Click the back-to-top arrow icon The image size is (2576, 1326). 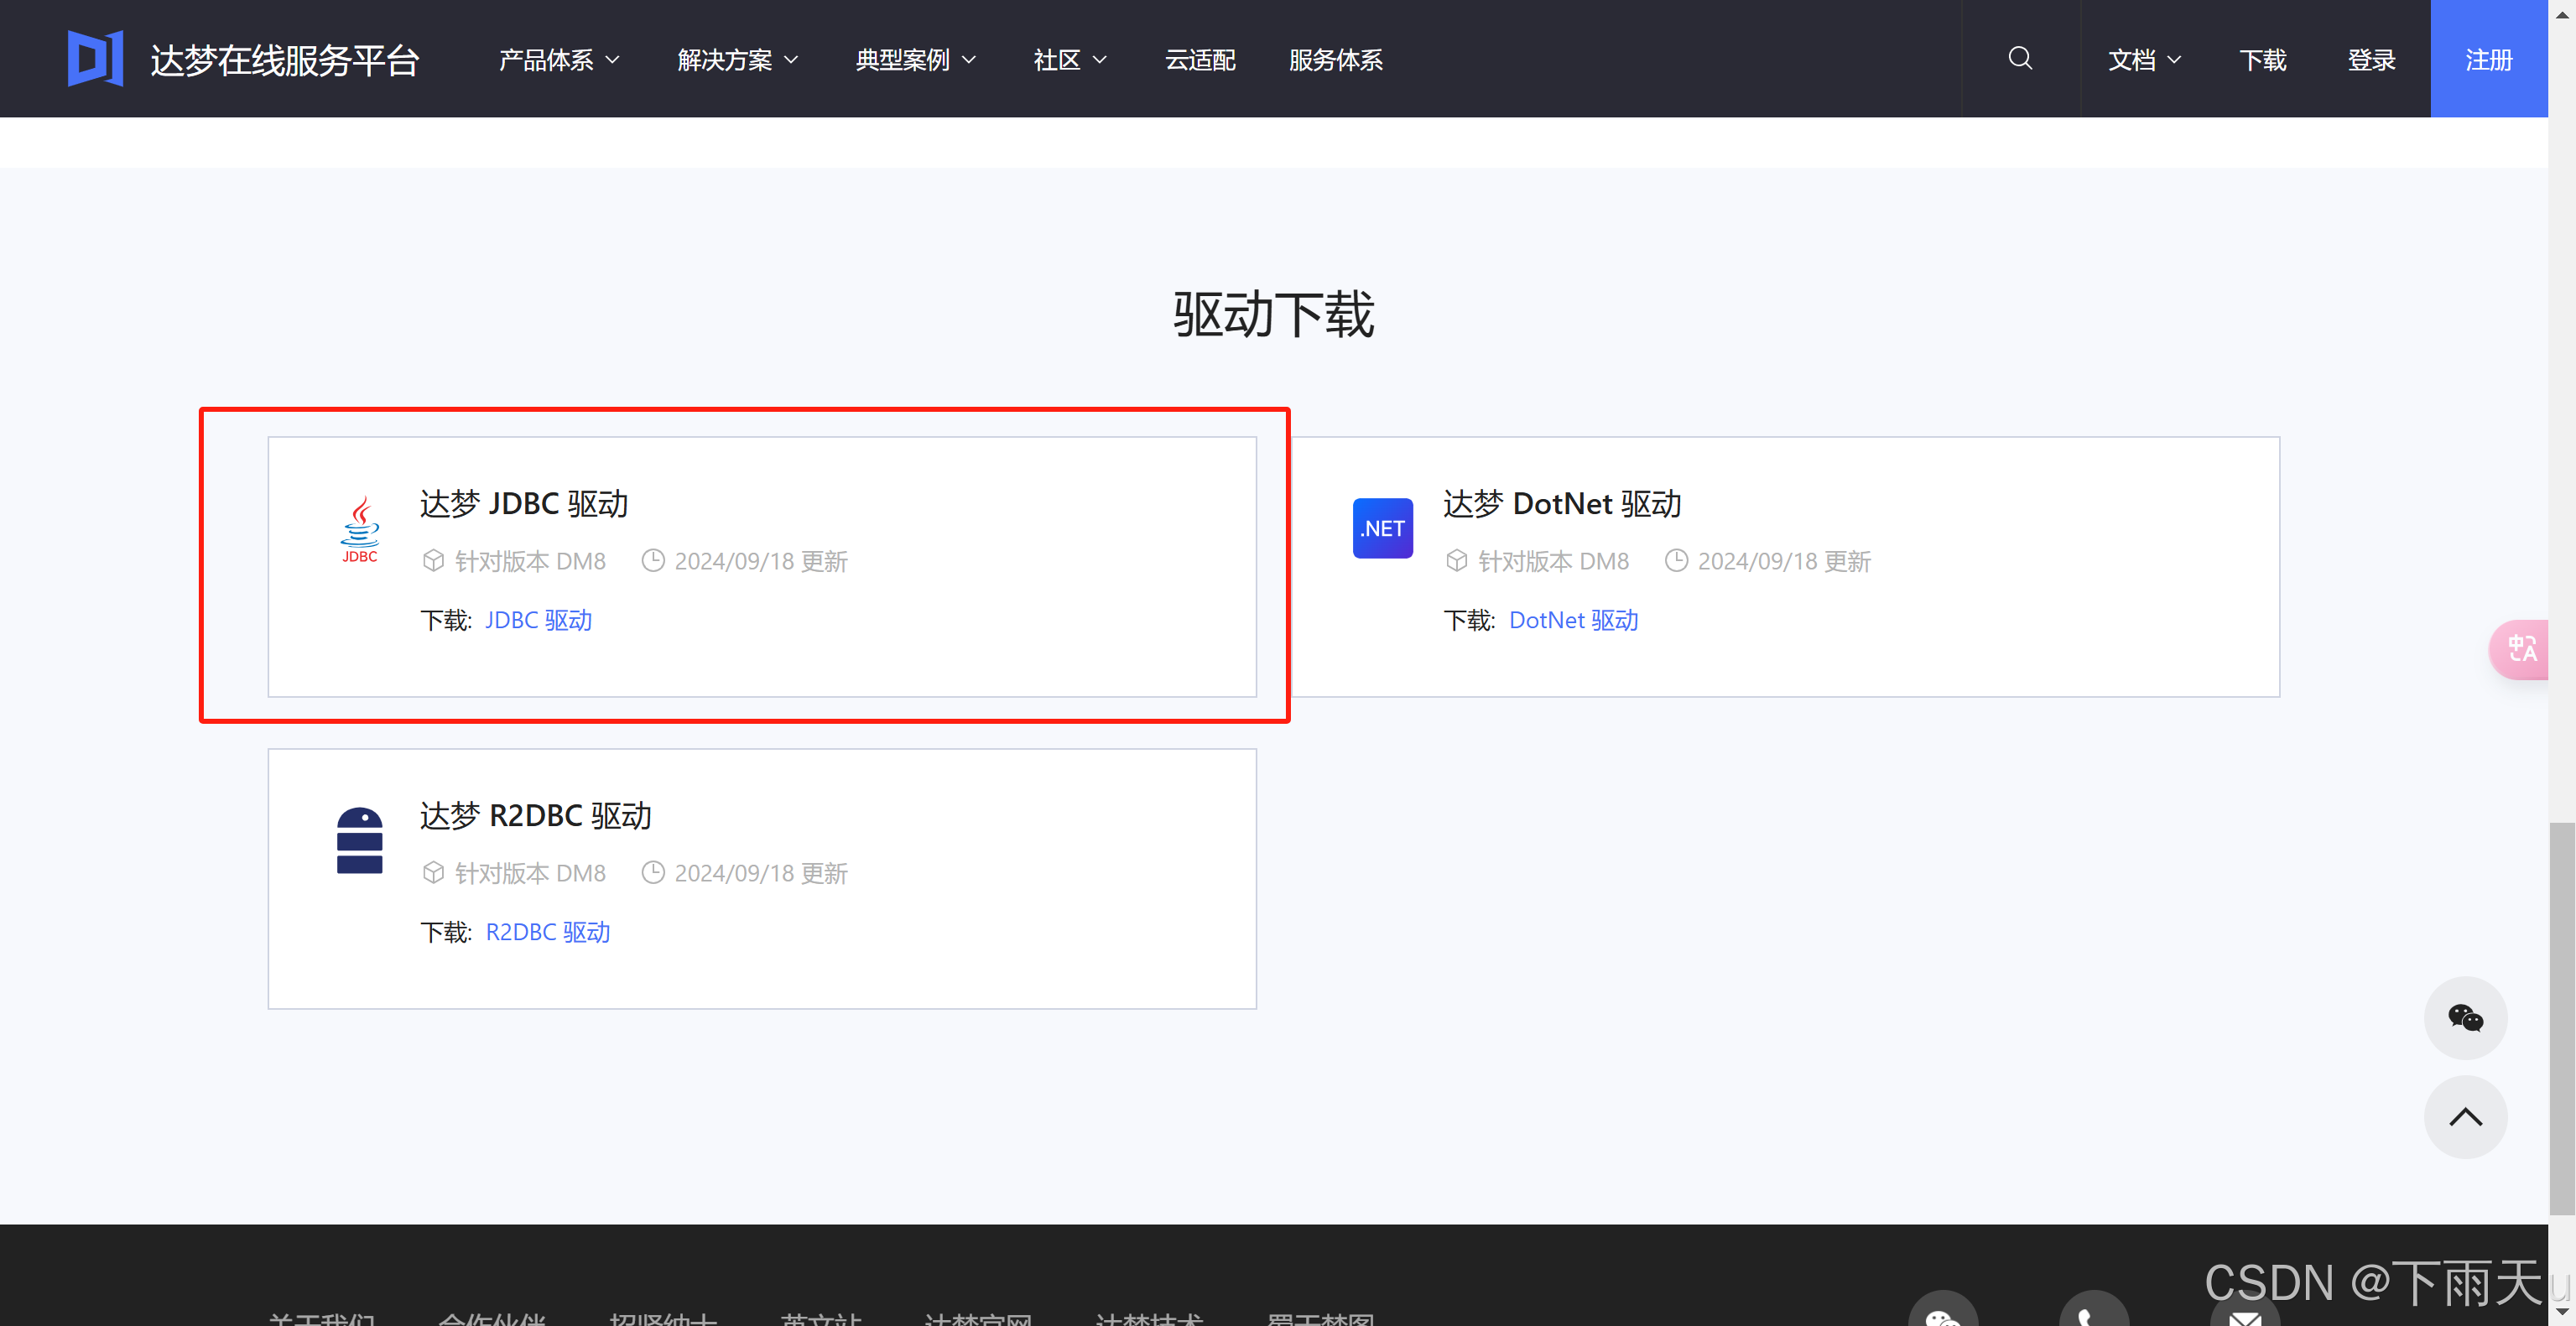click(x=2465, y=1117)
